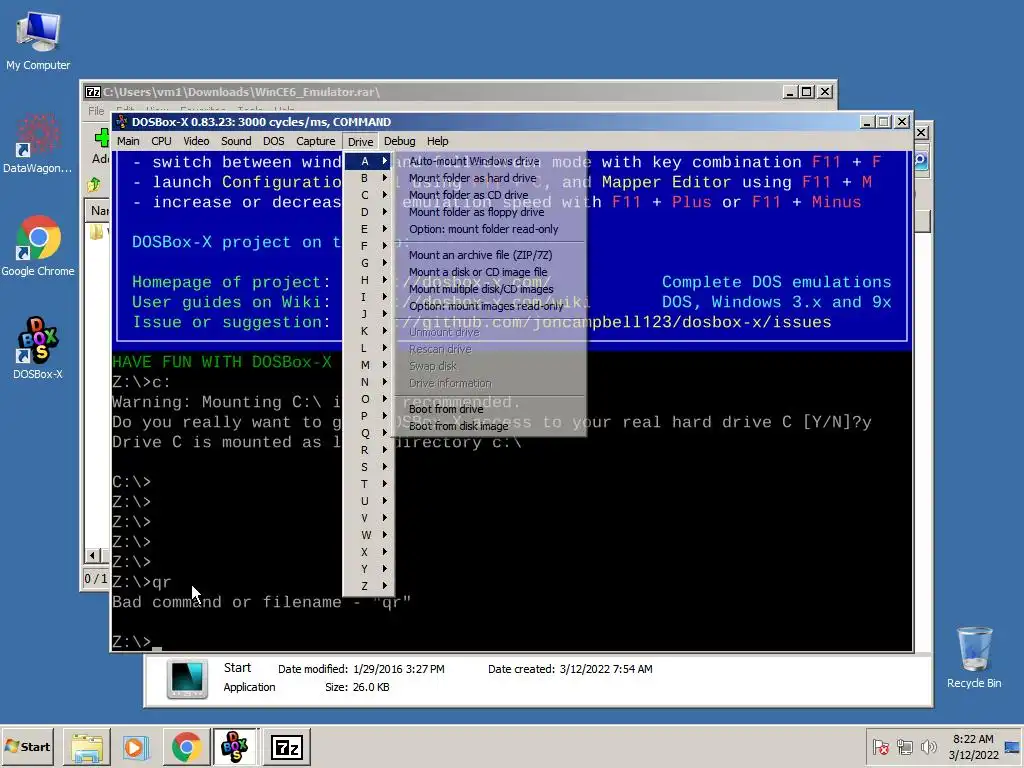Expand drive F submenu
The image size is (1024, 768).
click(x=368, y=246)
